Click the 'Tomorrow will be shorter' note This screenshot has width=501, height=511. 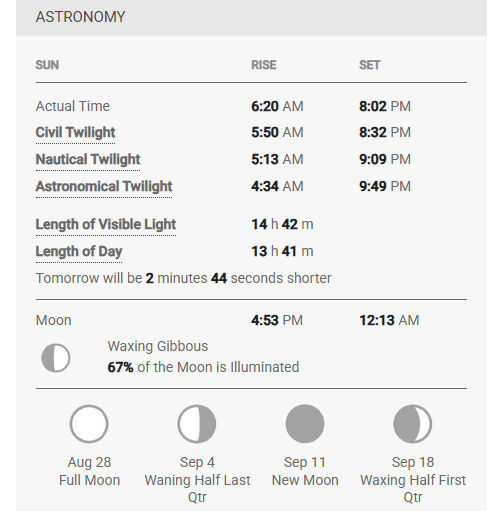(x=183, y=278)
